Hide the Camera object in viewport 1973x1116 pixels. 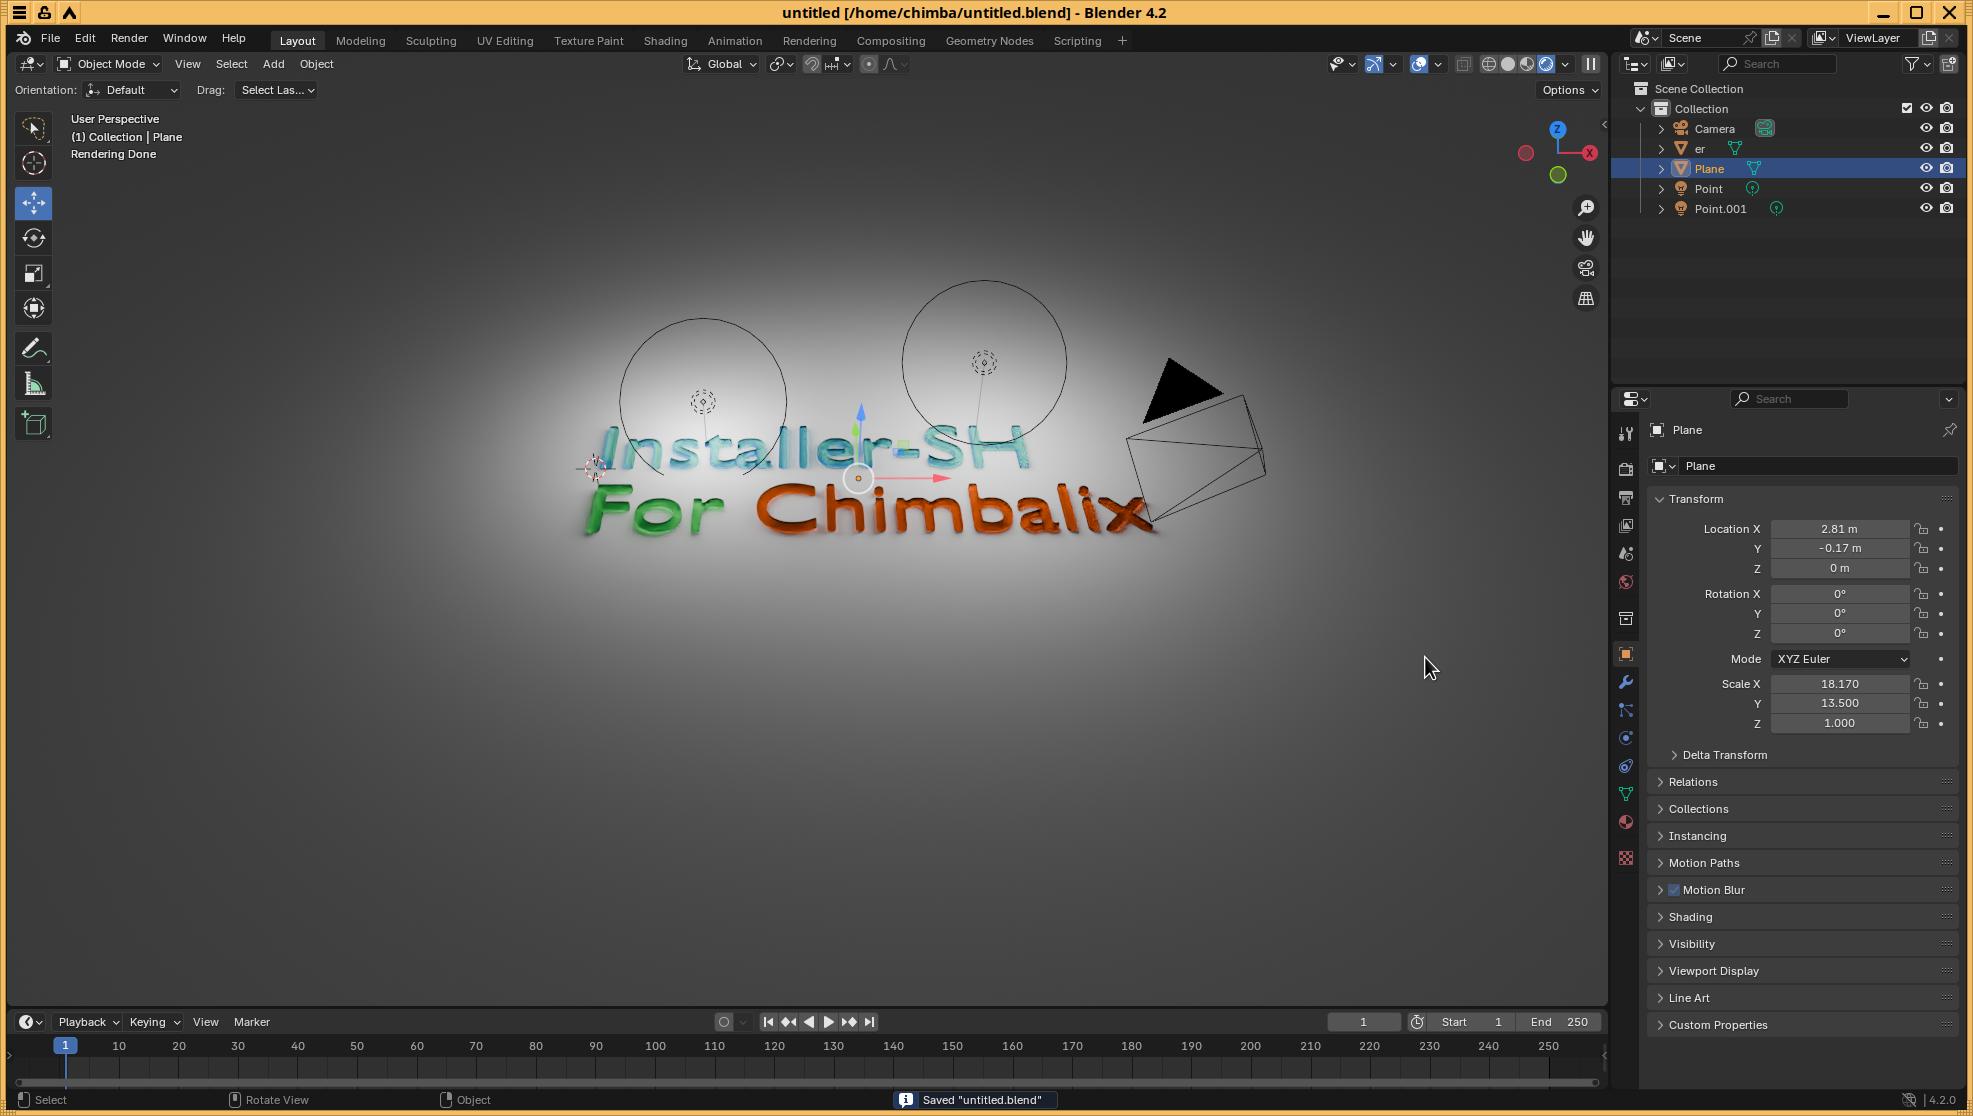1926,128
